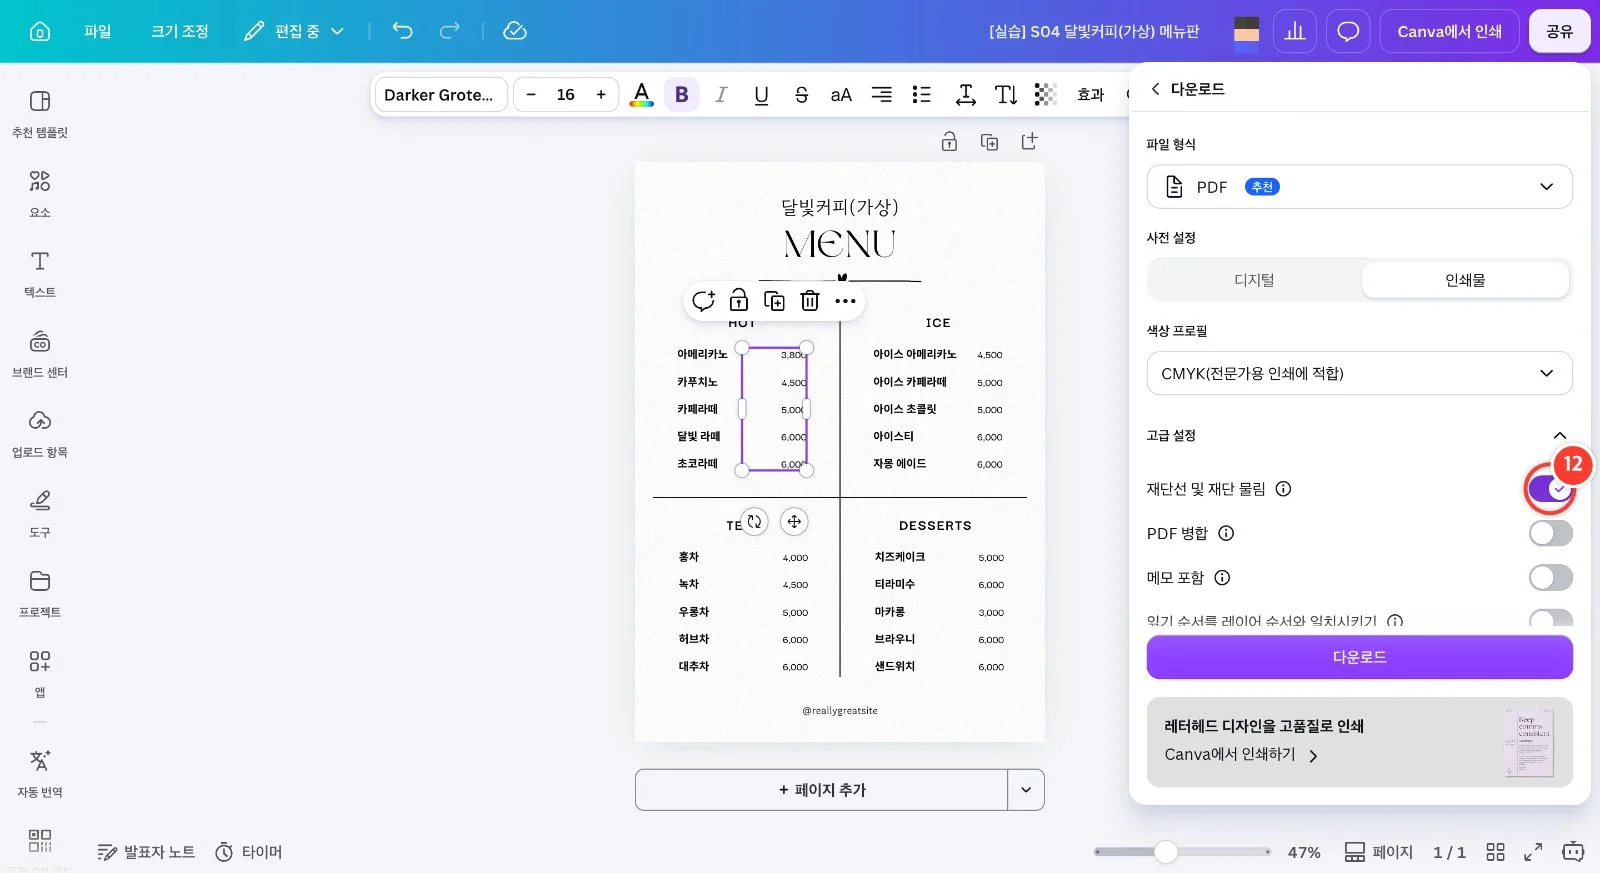The height and width of the screenshot is (873, 1600).
Task: Select the Print (인쇄물) preset tab
Action: (1465, 280)
